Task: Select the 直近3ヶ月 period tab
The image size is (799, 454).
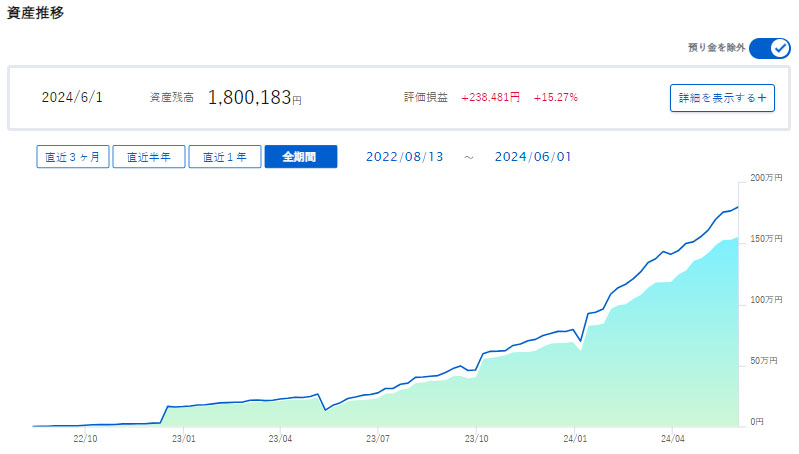Action: tap(72, 157)
